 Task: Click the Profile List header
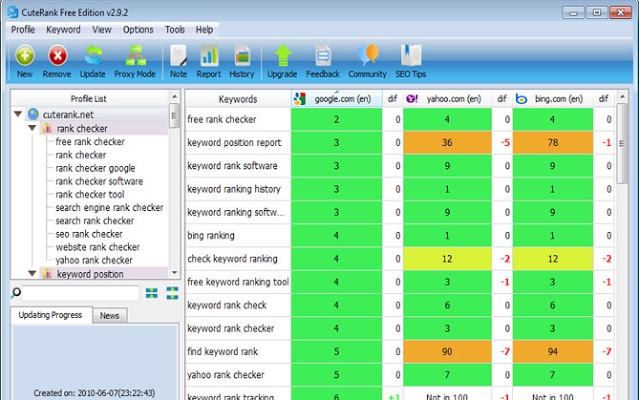pos(89,99)
